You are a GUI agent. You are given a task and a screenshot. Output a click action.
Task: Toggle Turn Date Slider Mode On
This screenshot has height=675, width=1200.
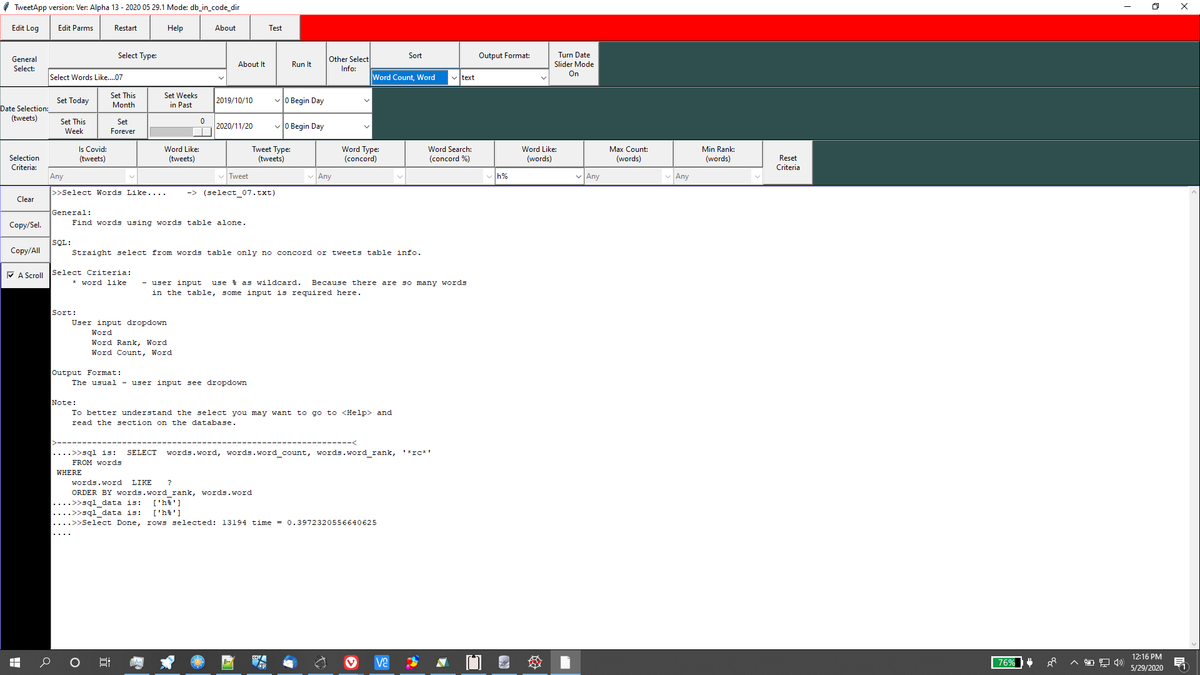tap(574, 64)
